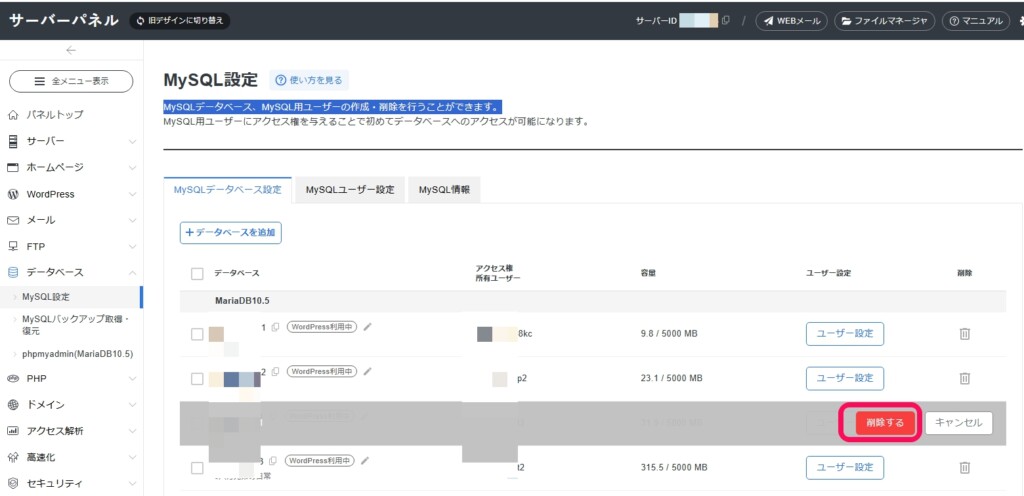Expand the 高速化 menu chevron
This screenshot has height=496, width=1024.
133,457
